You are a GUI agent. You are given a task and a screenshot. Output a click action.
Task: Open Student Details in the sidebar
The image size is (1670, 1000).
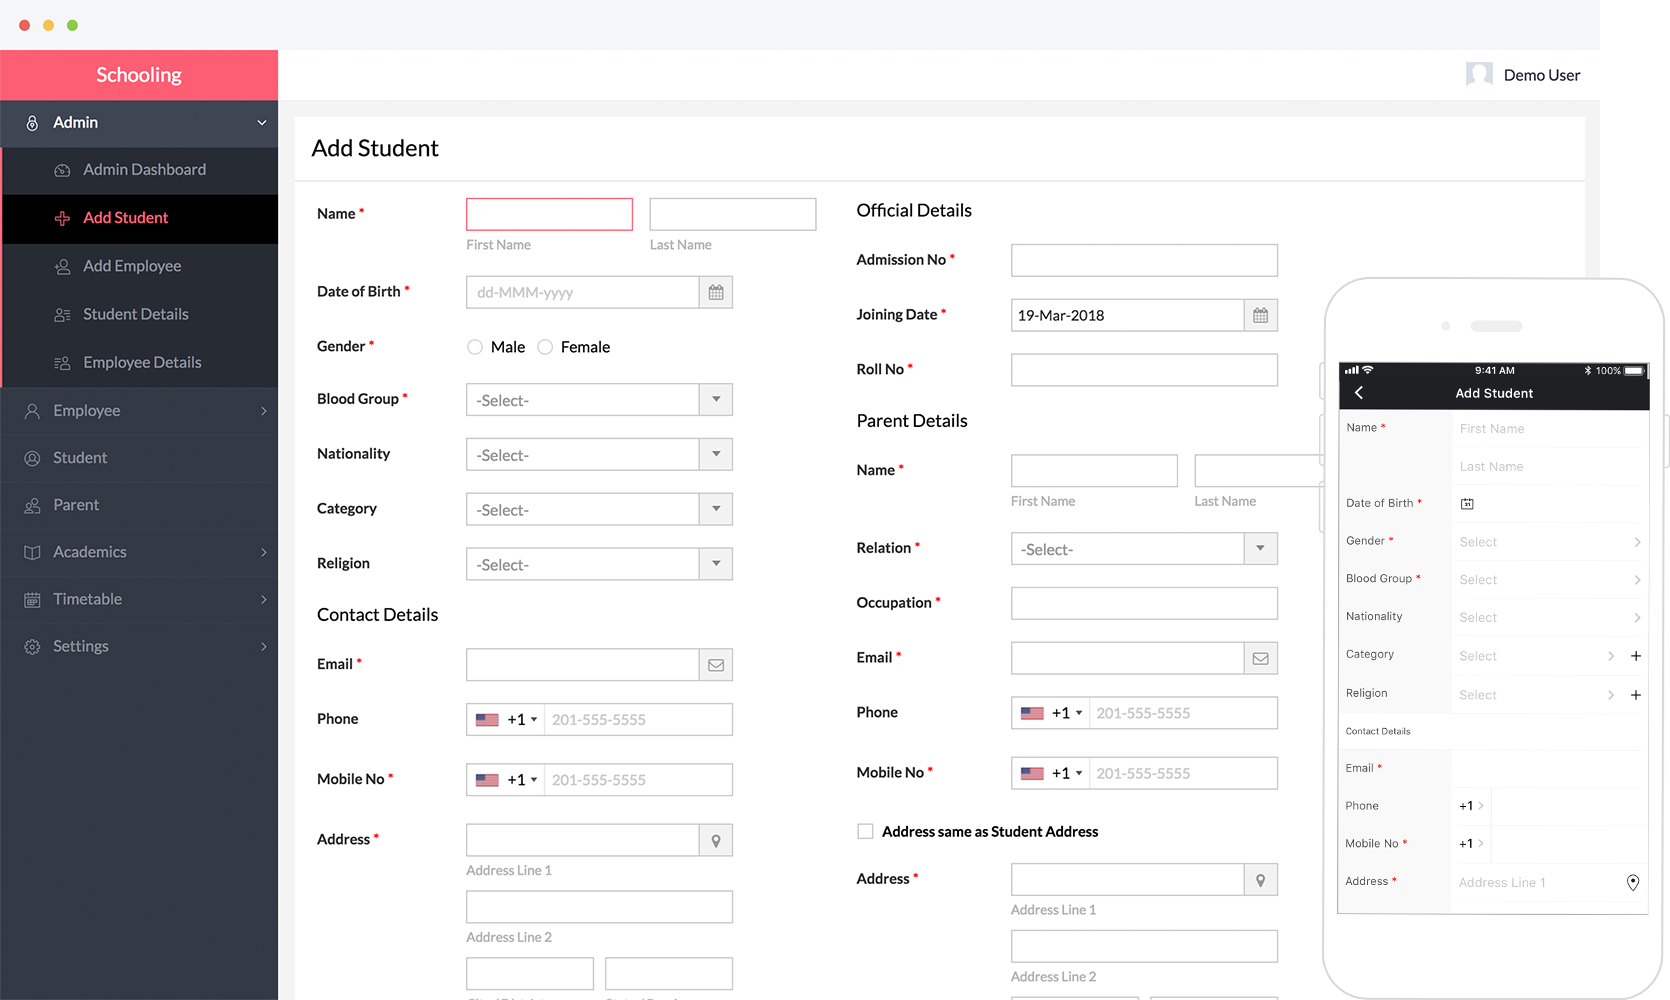pos(136,314)
